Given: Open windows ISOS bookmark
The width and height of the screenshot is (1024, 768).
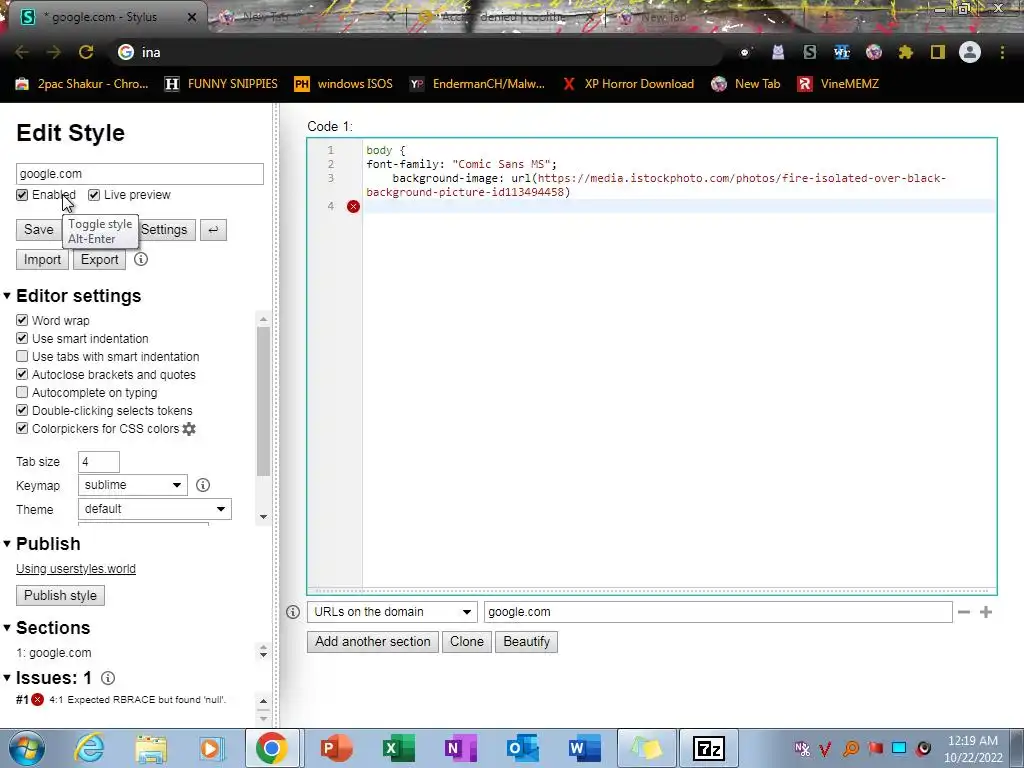Looking at the screenshot, I should pyautogui.click(x=344, y=84).
